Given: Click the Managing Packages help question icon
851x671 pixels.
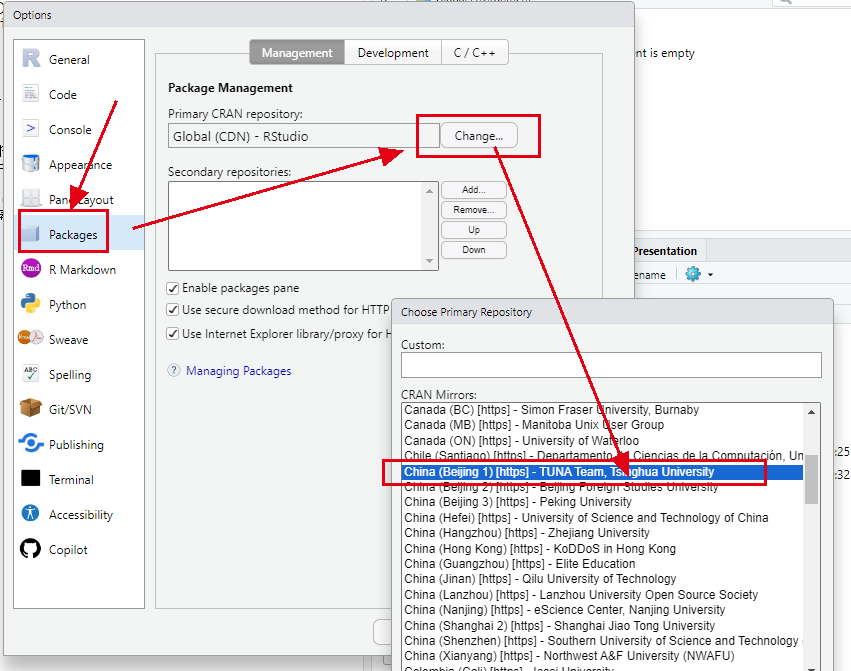Looking at the screenshot, I should coord(174,370).
